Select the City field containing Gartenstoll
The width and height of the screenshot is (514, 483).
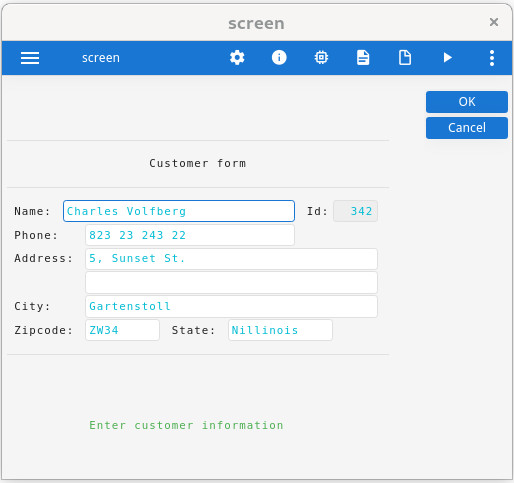(x=231, y=306)
